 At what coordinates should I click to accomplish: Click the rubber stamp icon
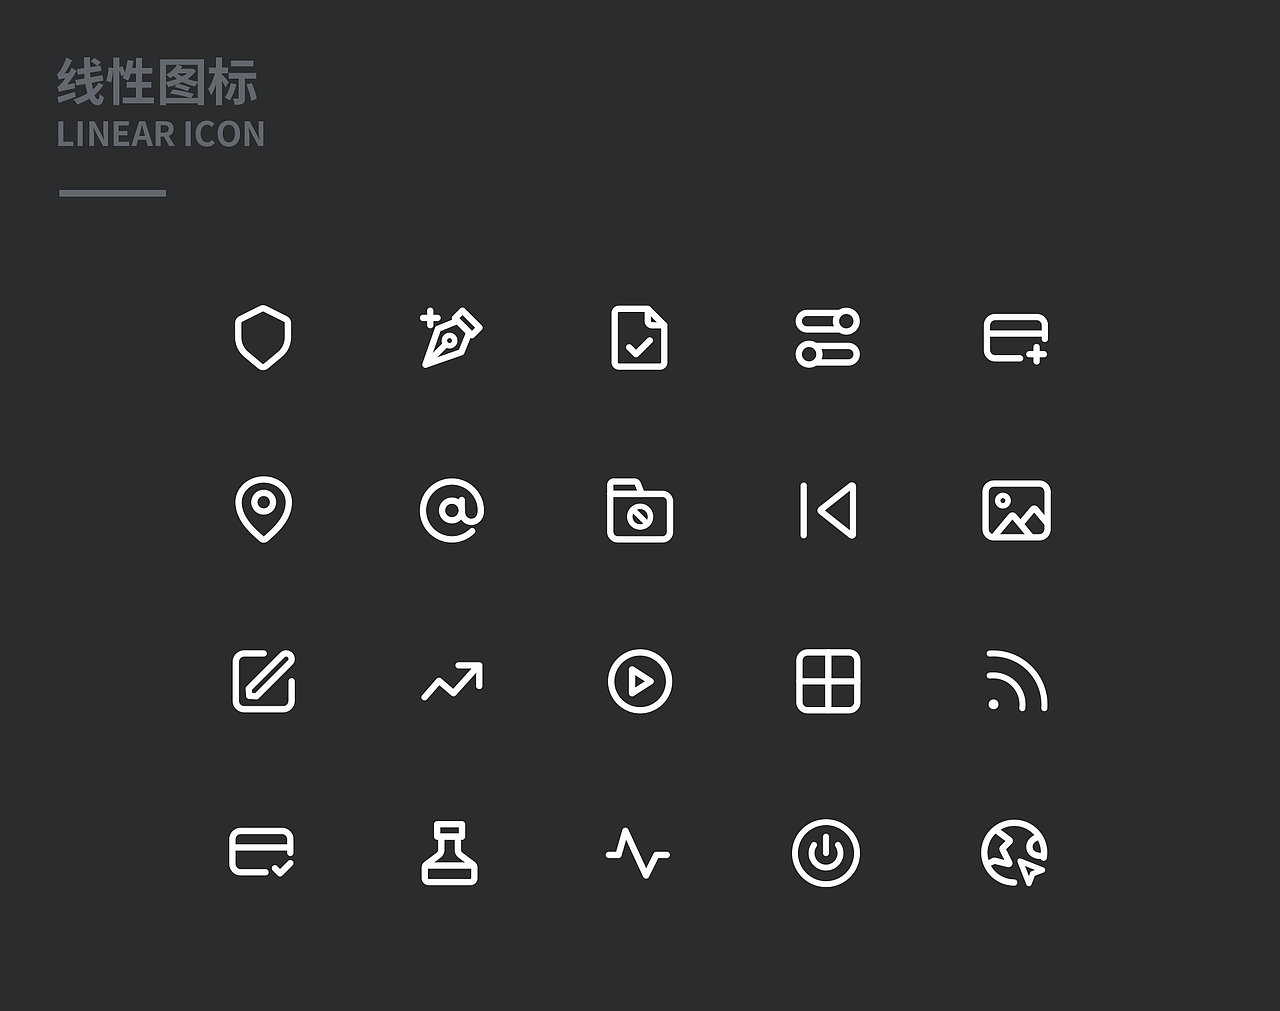tap(450, 853)
